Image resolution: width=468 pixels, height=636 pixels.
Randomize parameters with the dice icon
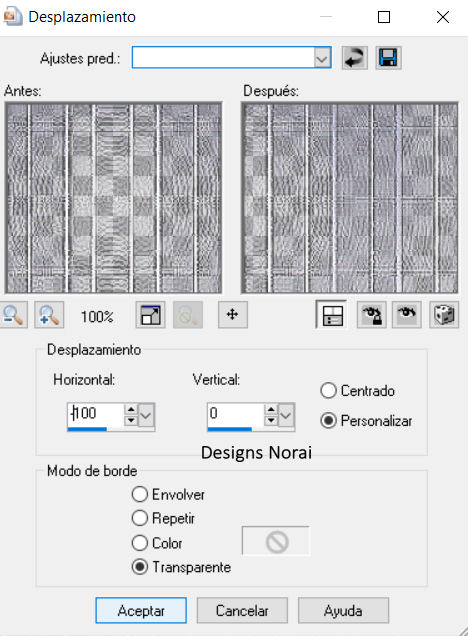click(444, 315)
